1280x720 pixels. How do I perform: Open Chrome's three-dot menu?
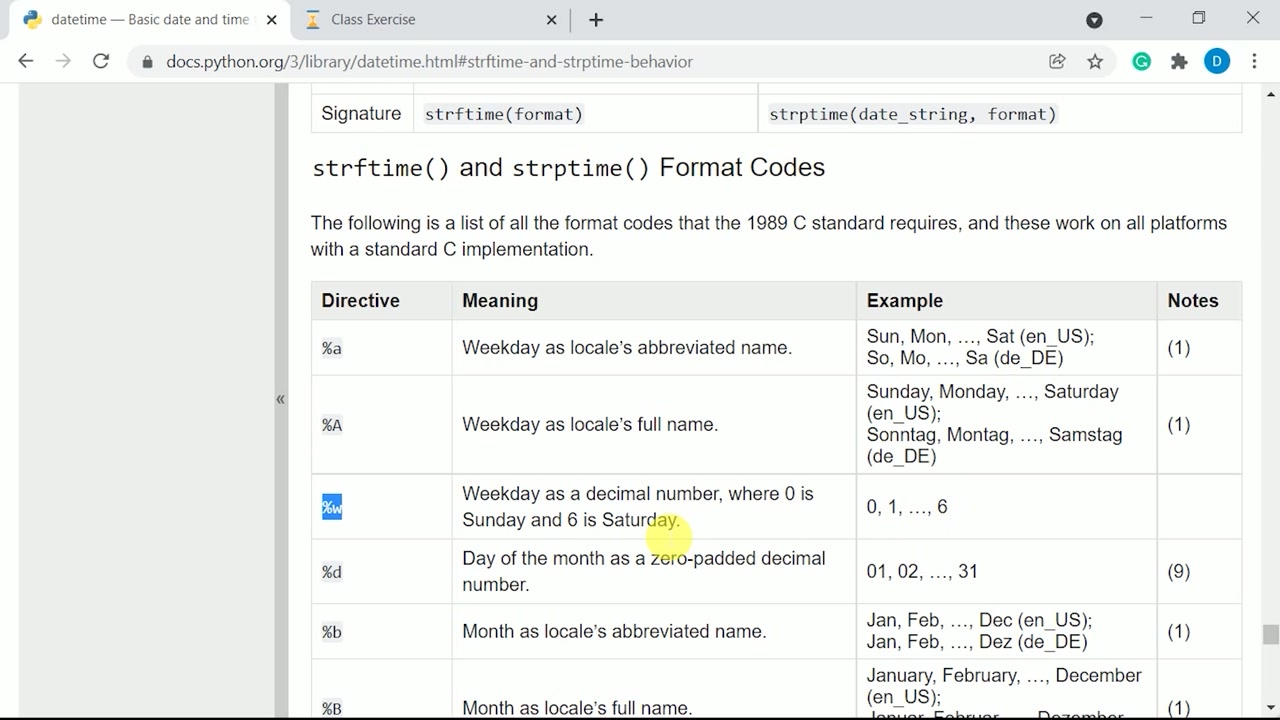(1254, 62)
